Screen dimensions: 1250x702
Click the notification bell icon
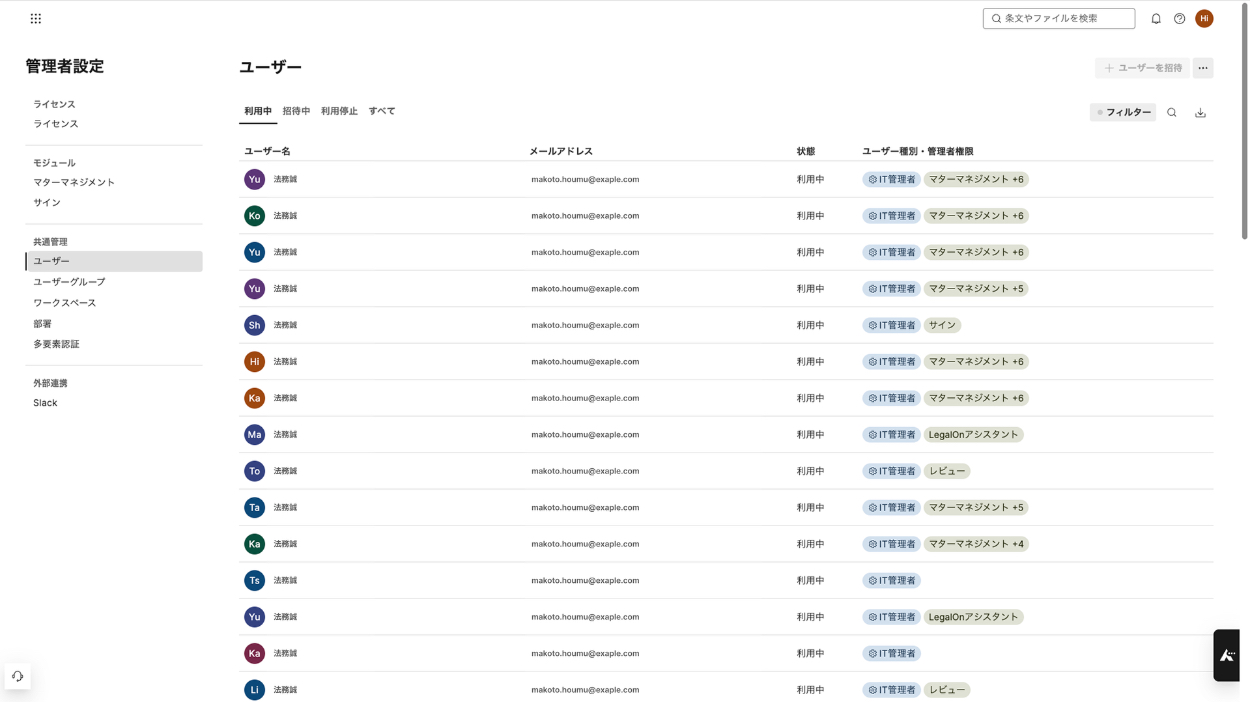pyautogui.click(x=1156, y=18)
